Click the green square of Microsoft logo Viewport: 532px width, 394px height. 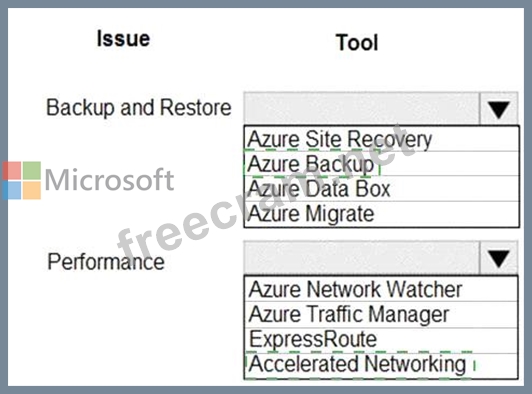32,170
